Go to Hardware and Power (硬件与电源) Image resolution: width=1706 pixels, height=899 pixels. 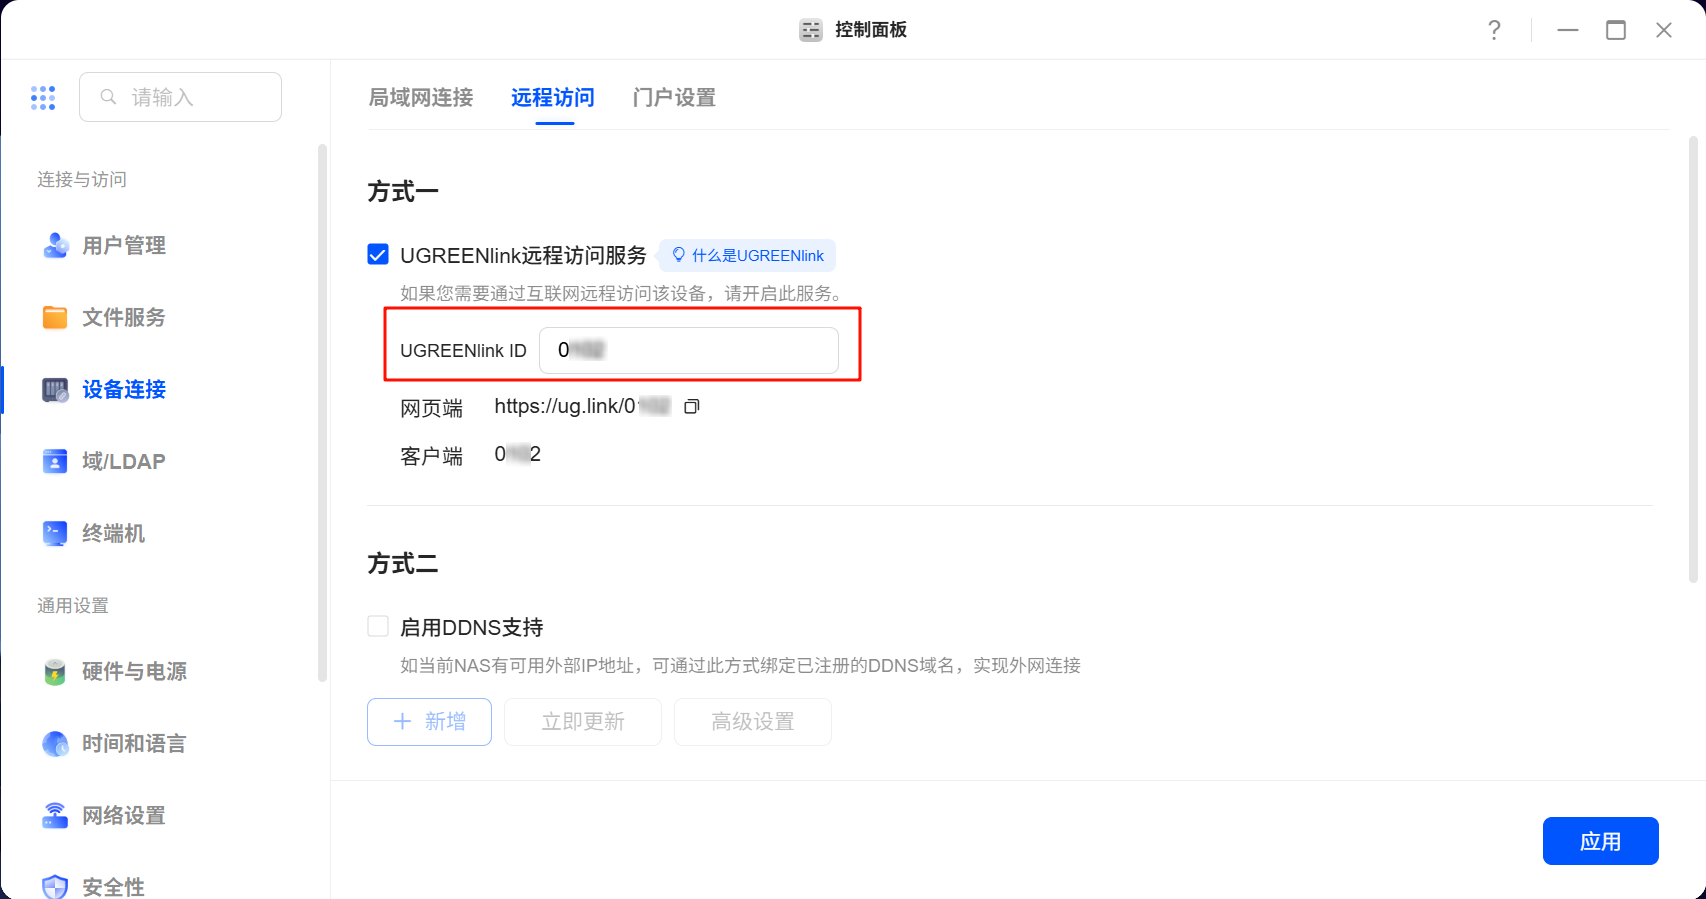click(x=133, y=671)
